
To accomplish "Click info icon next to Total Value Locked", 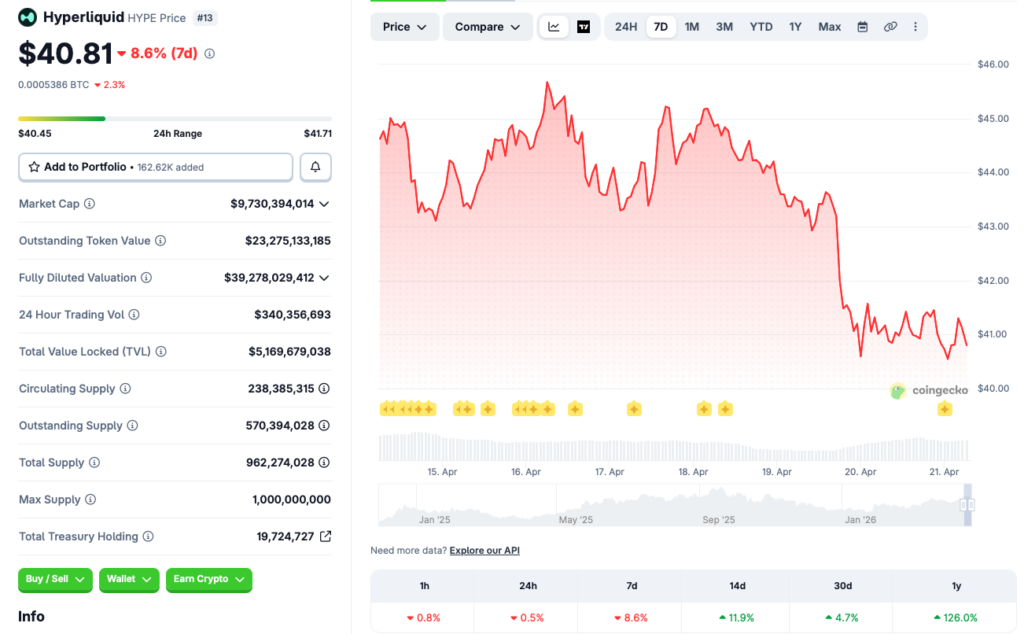I will (x=161, y=352).
